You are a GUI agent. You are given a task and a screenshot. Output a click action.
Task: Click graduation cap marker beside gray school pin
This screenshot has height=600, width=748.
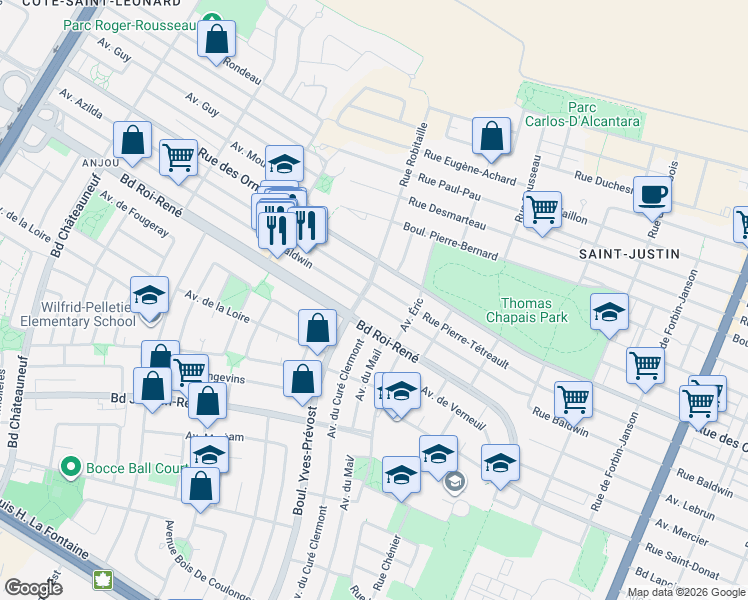point(438,457)
